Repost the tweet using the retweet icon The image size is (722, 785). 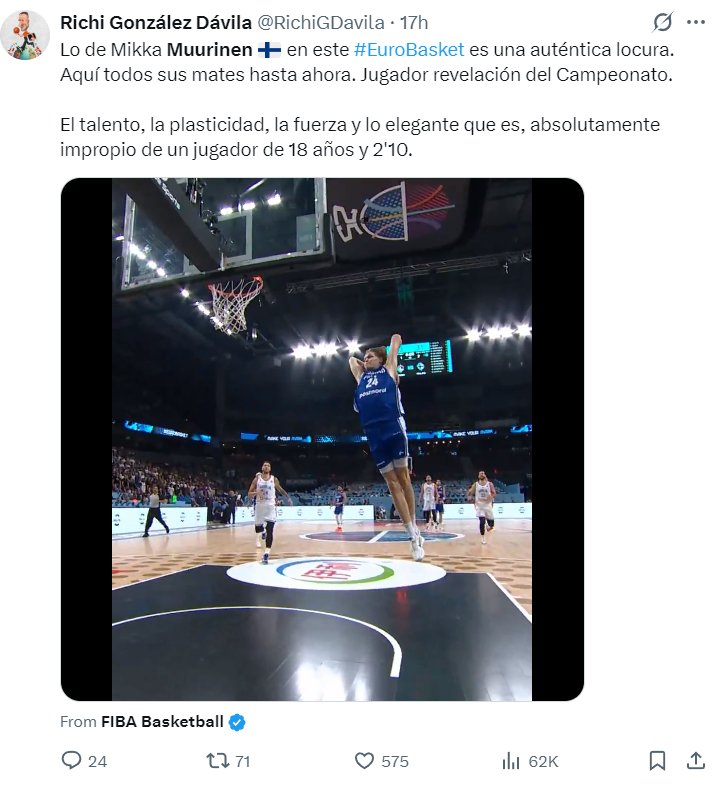tap(217, 761)
